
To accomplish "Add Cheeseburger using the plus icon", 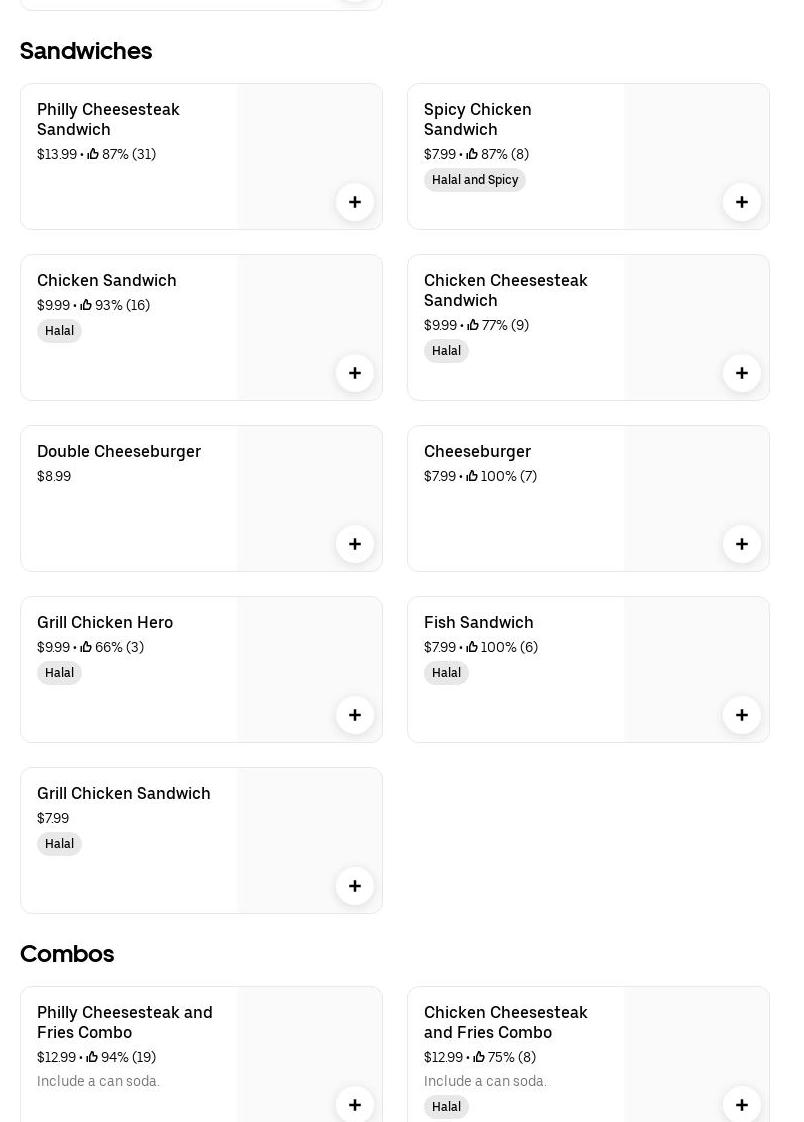I will point(742,544).
